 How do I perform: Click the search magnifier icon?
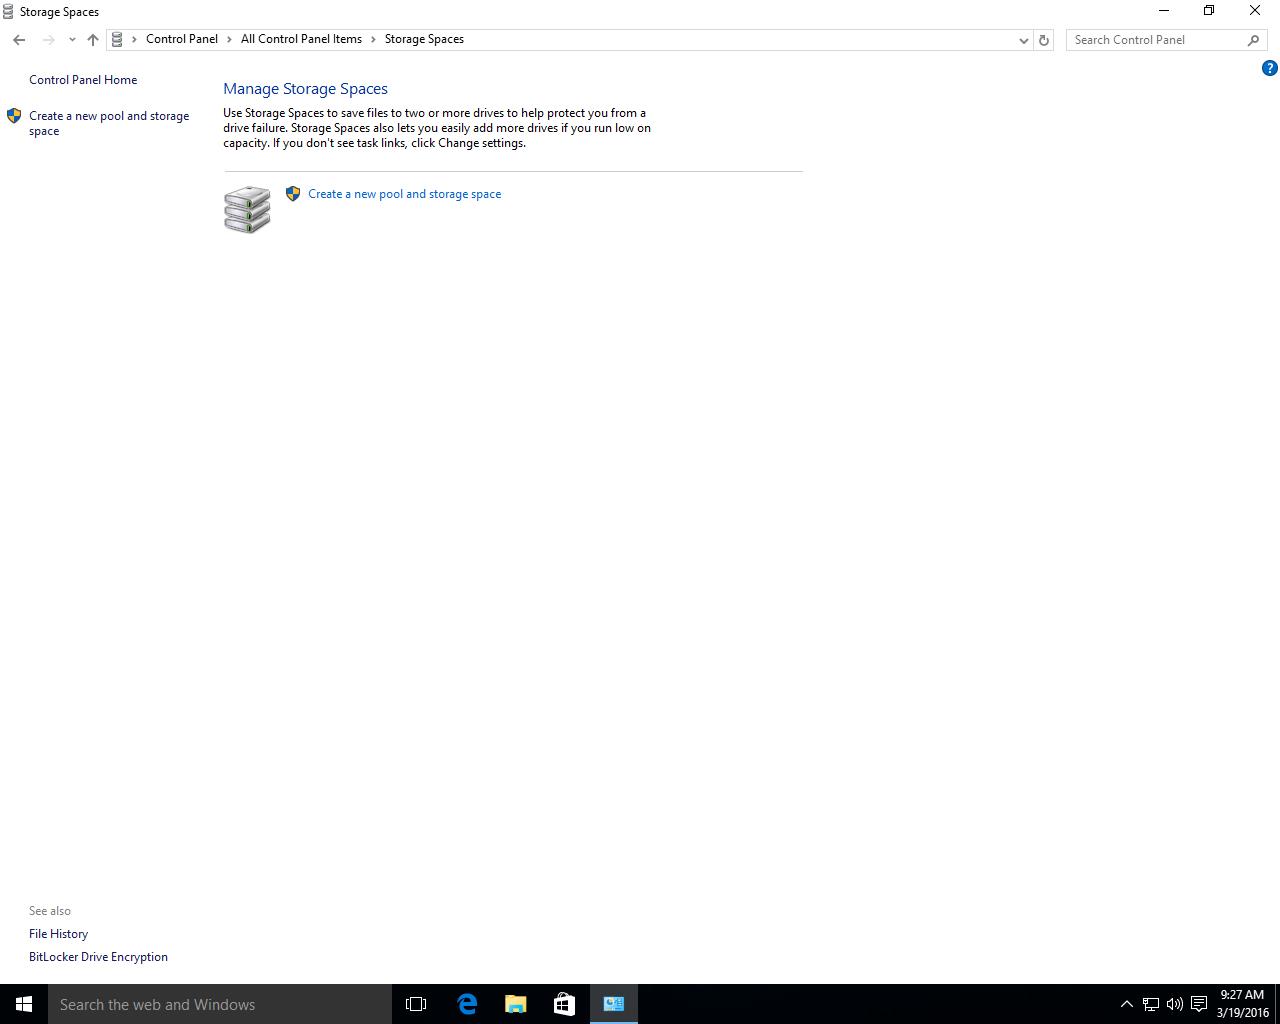1253,40
